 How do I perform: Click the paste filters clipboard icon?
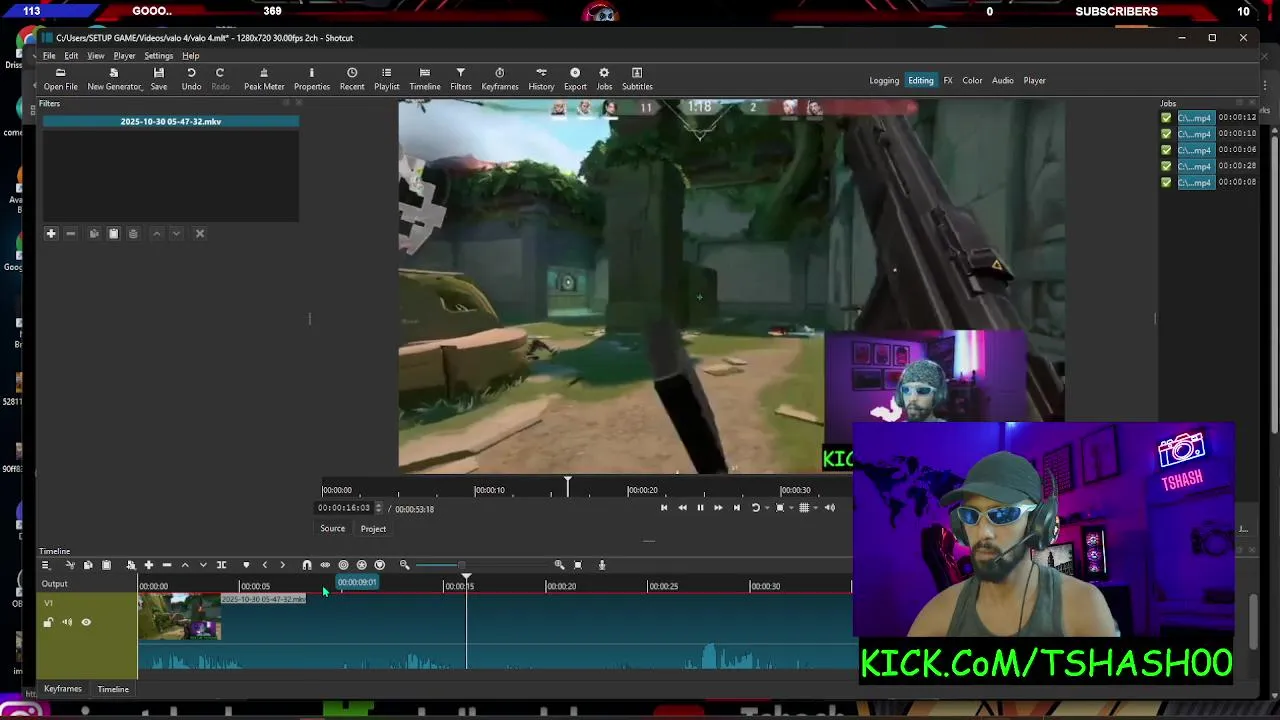(113, 233)
